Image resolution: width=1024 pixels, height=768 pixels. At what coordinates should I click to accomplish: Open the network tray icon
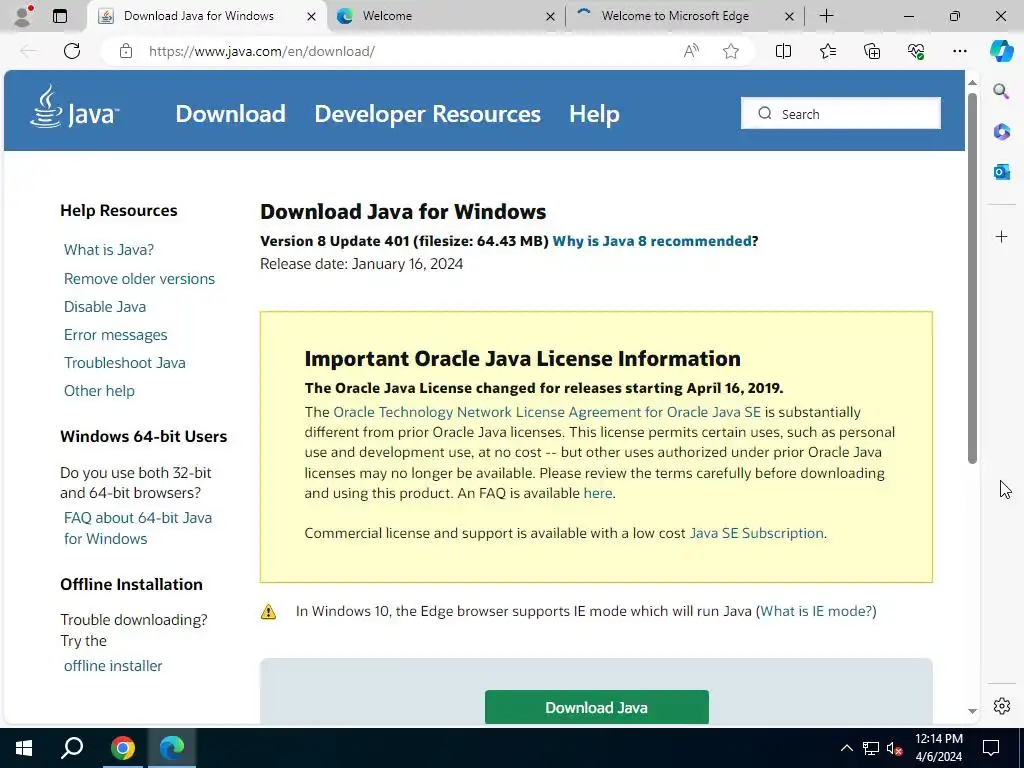coord(871,748)
